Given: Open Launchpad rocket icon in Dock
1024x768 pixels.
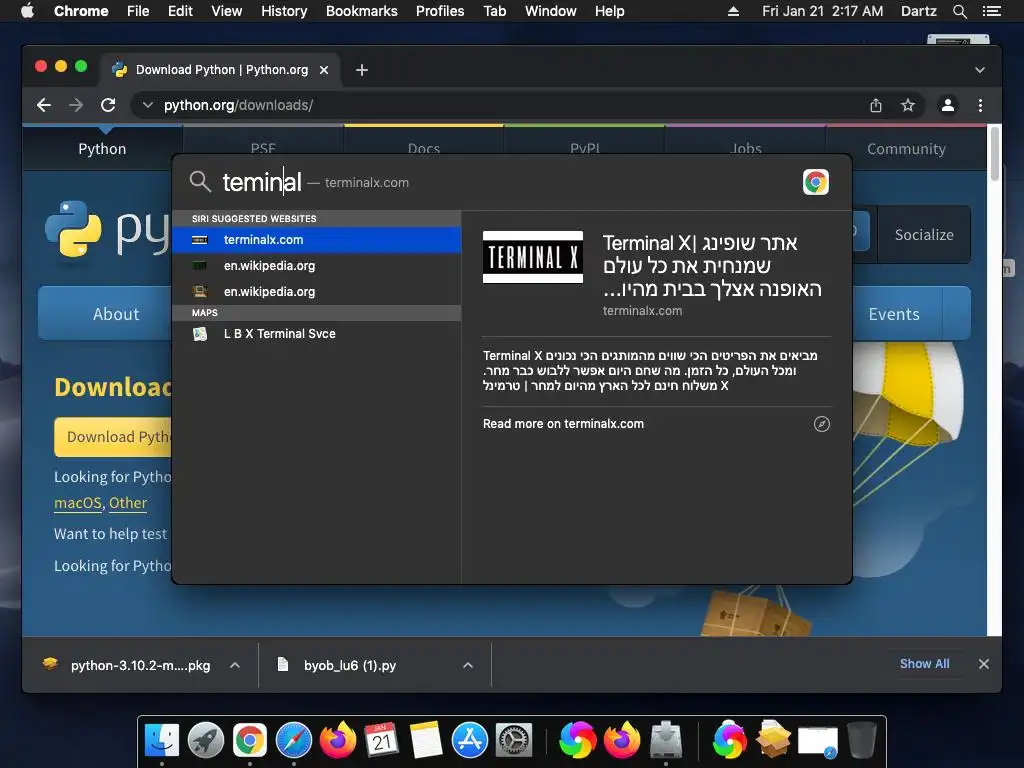Looking at the screenshot, I should click(206, 741).
